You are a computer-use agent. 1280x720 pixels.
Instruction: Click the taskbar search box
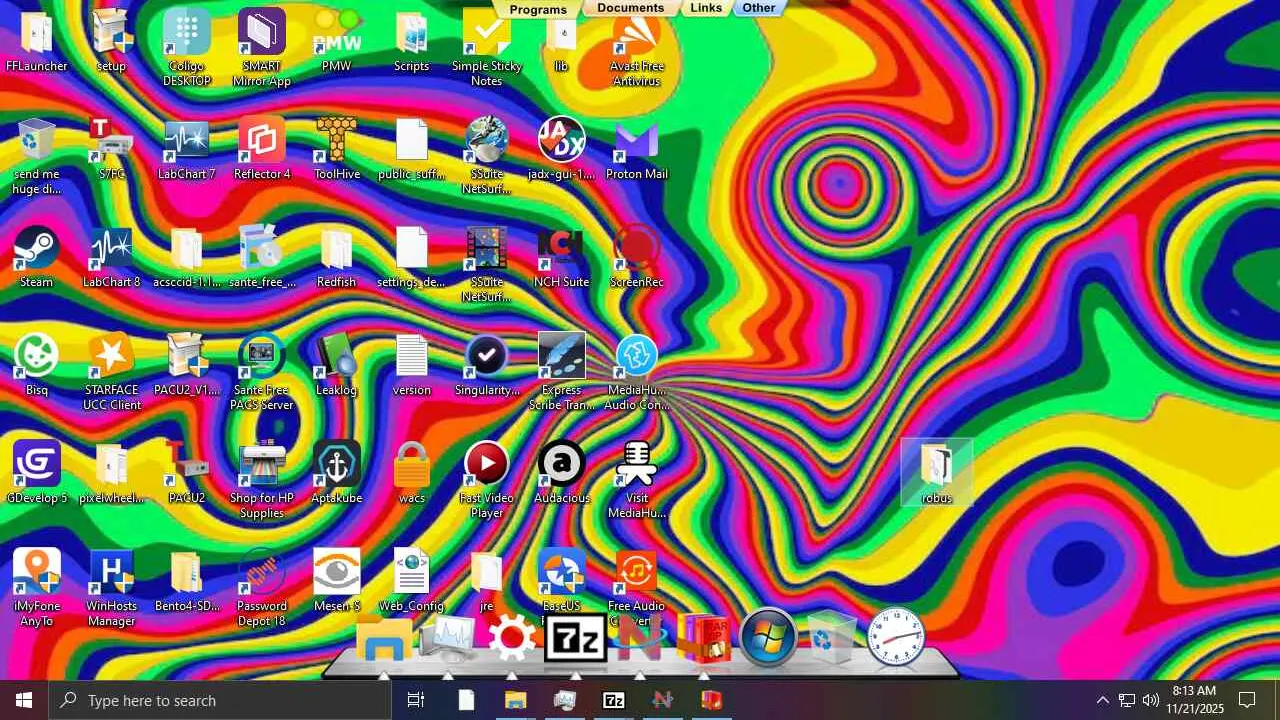click(x=220, y=700)
